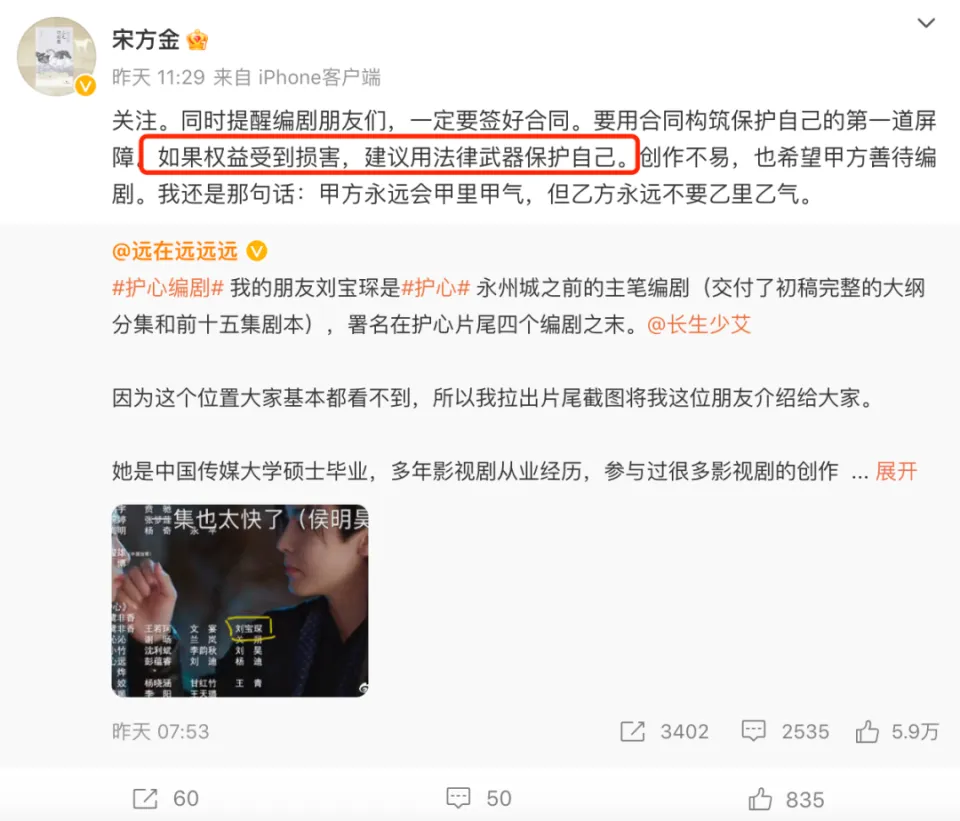Repost icon showing 3402 on original post
This screenshot has width=960, height=821.
pyautogui.click(x=664, y=732)
